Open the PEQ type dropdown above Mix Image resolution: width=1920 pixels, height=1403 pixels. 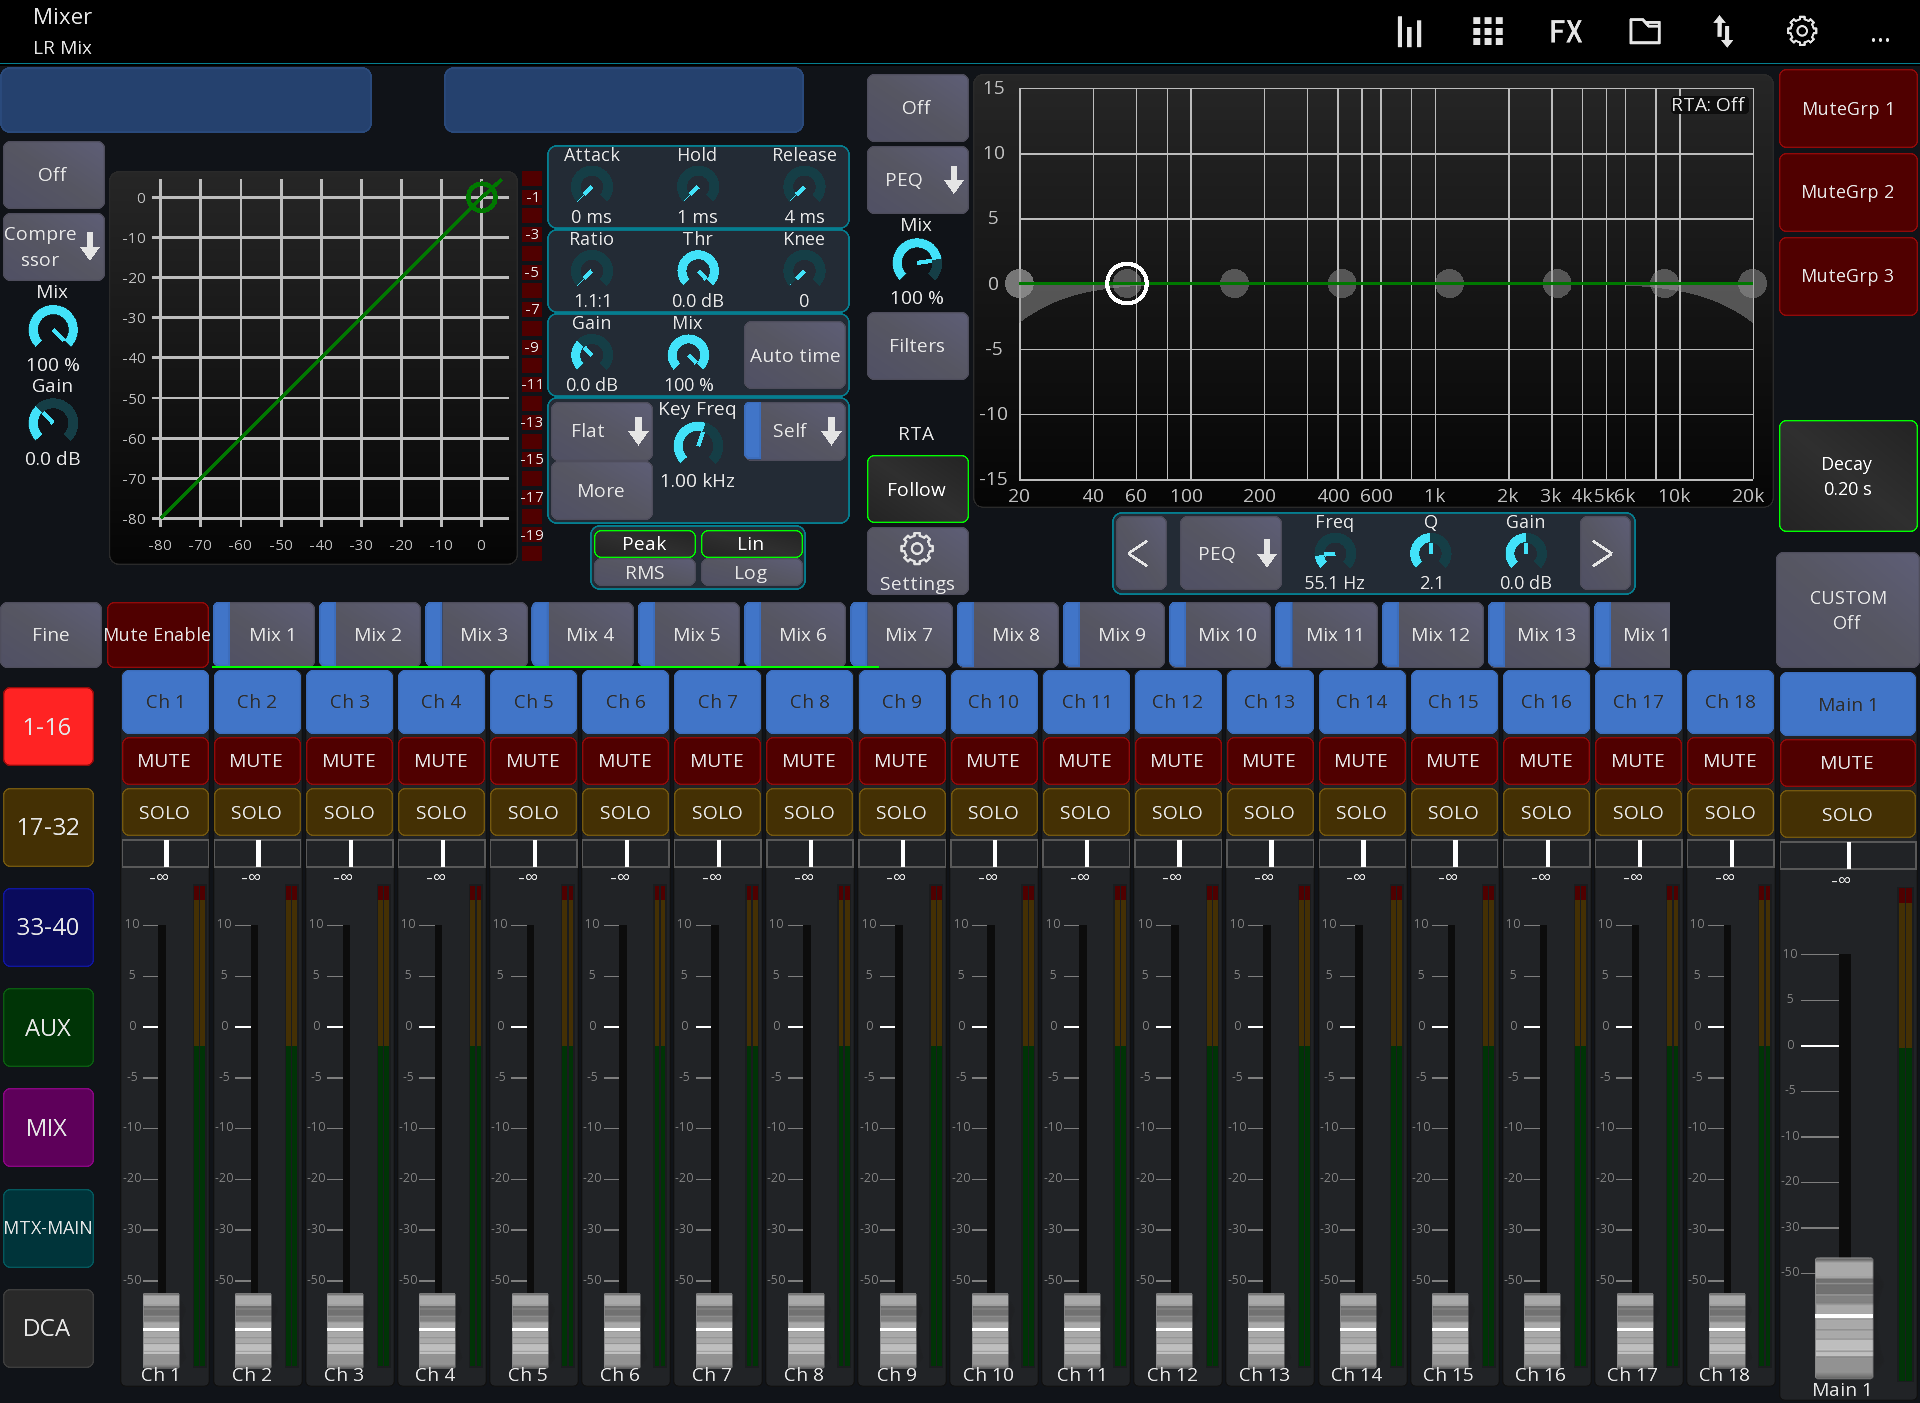(x=917, y=180)
